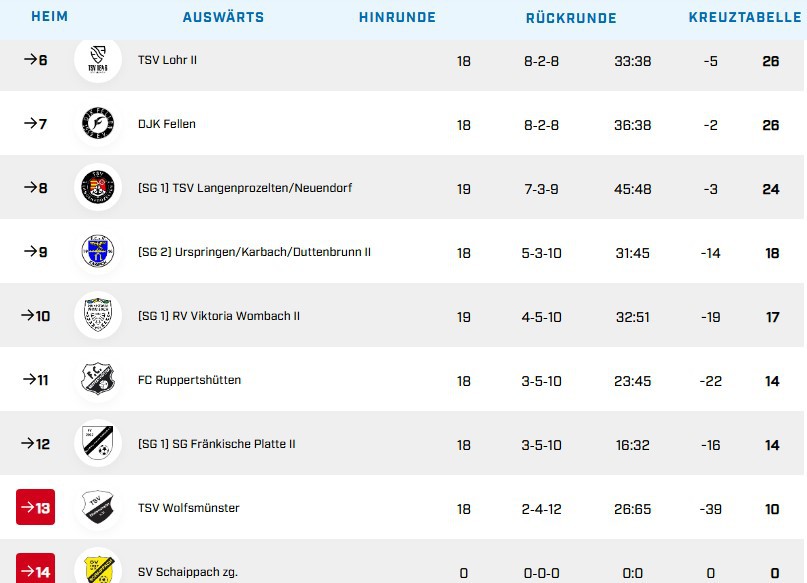Open the TSV Lohr II team link
This screenshot has height=583, width=807.
[167, 60]
